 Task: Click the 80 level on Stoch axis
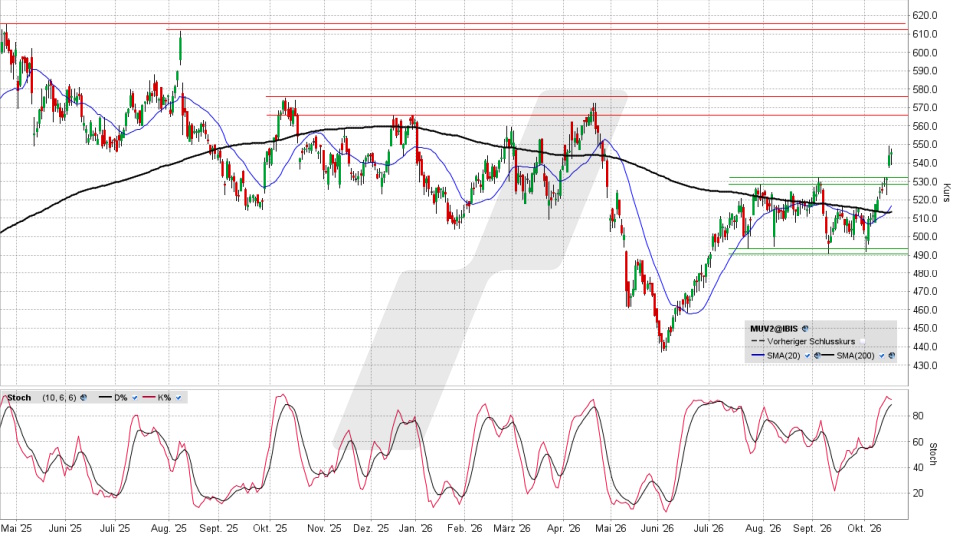click(x=917, y=416)
